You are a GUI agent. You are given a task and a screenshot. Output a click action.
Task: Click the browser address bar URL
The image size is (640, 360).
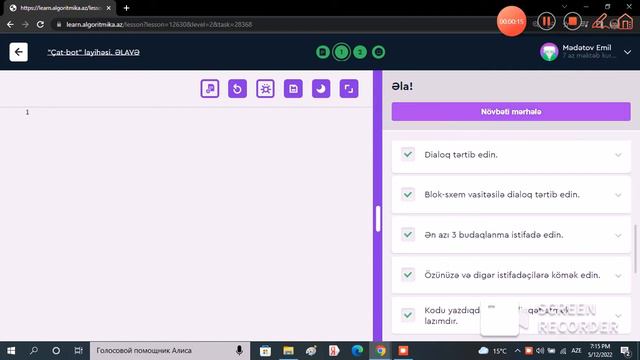[x=159, y=24]
